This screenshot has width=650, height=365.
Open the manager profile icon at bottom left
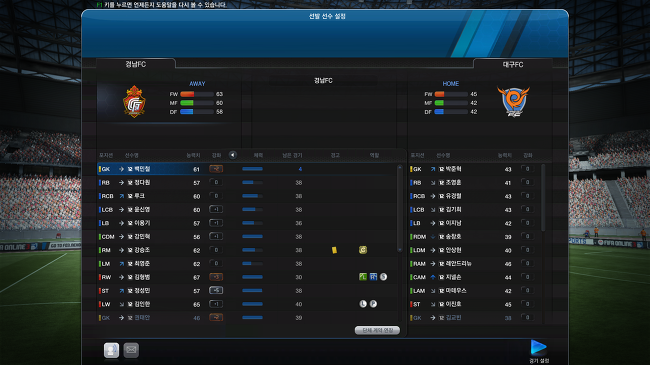[x=111, y=350]
